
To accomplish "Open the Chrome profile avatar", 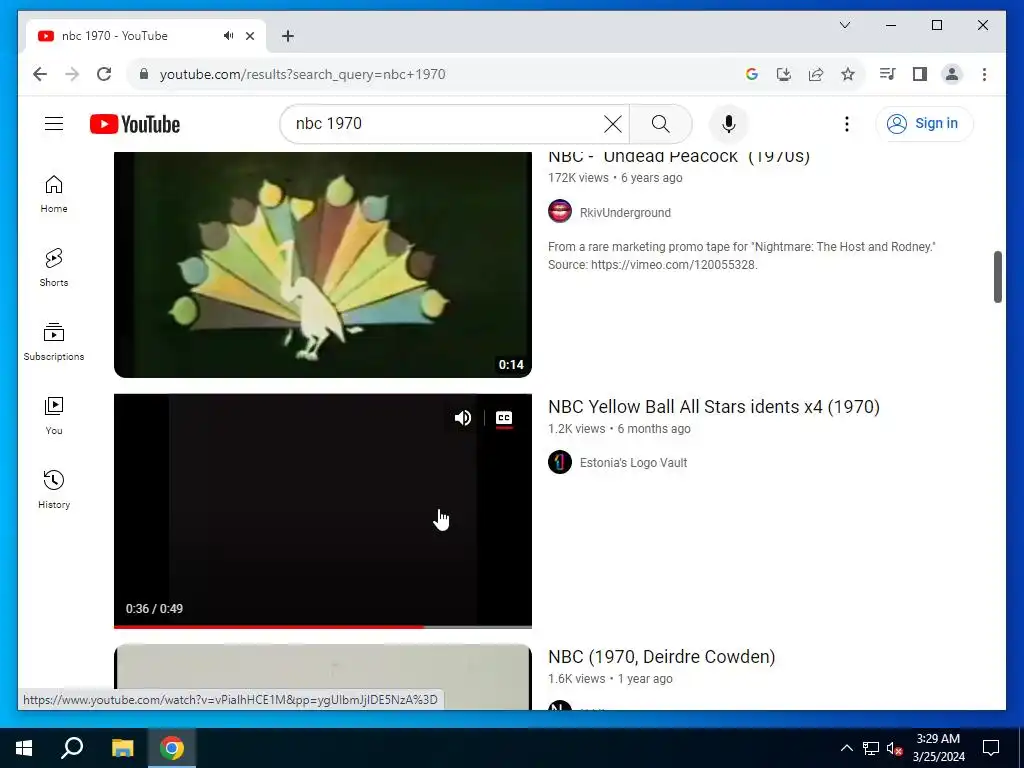I will point(952,74).
